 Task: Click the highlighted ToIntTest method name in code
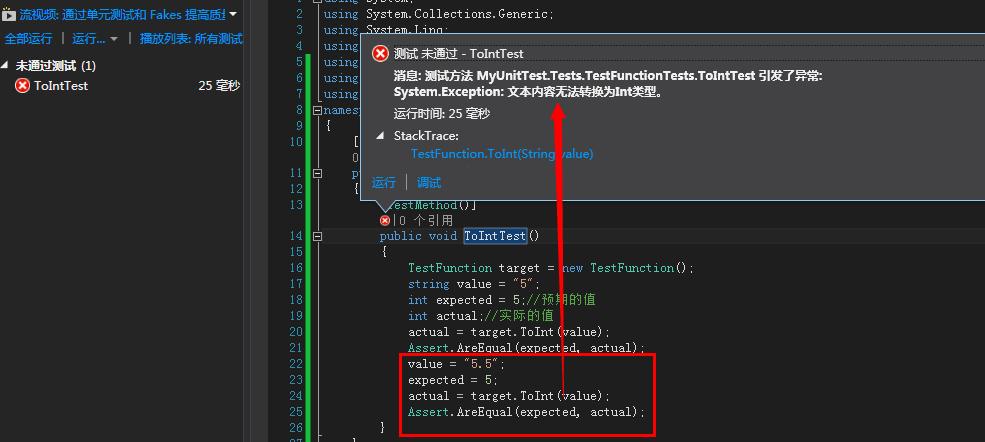pyautogui.click(x=494, y=236)
